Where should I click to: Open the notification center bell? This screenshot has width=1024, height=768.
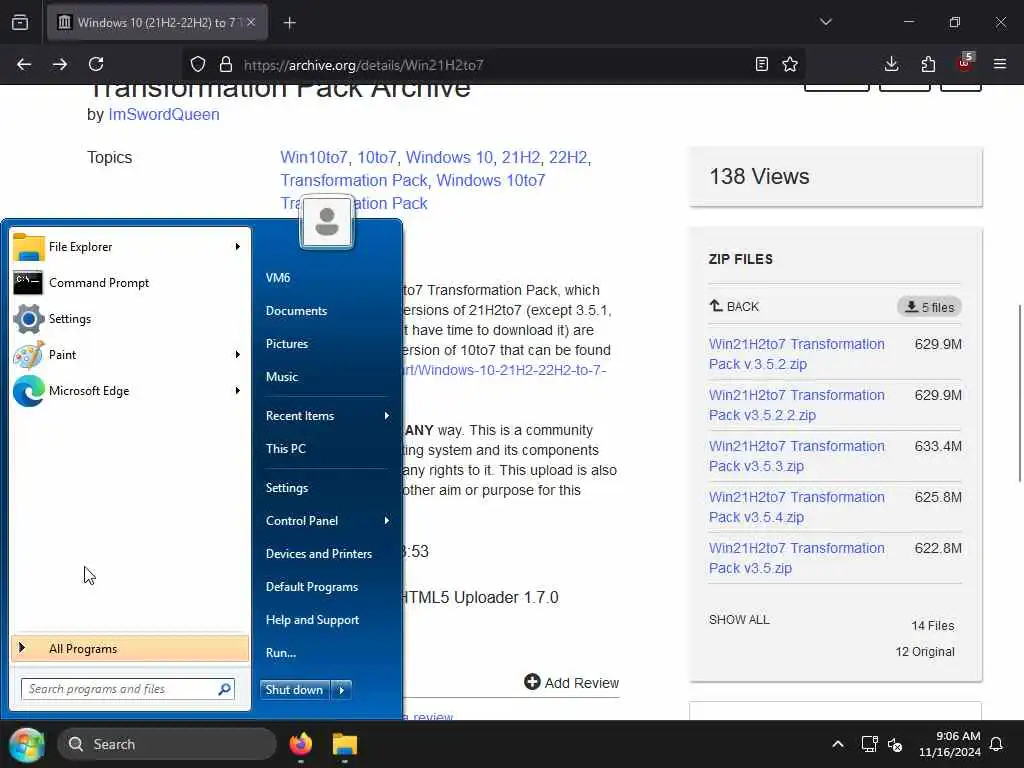pos(997,744)
